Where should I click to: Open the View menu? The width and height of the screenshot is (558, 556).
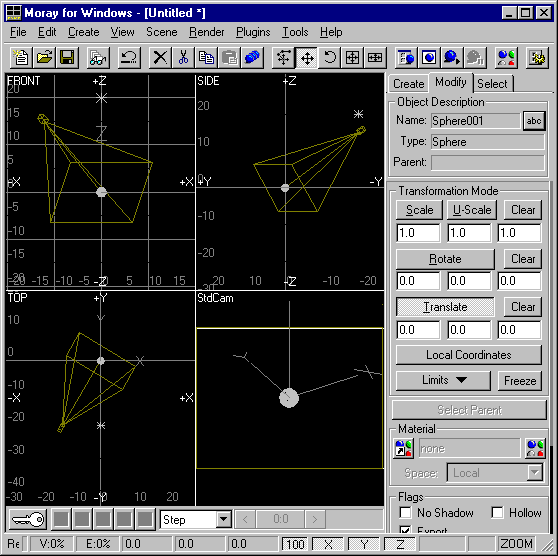tap(122, 32)
